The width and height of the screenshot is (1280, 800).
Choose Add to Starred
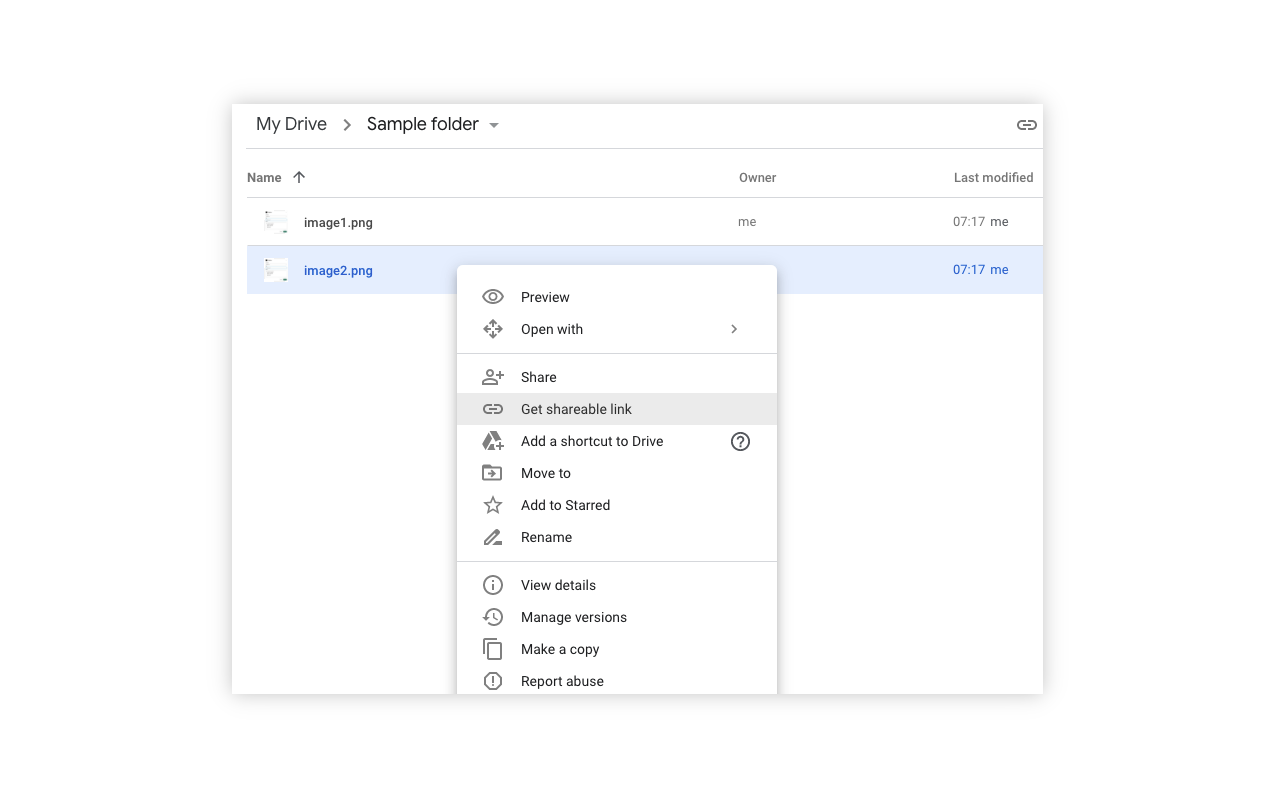[617, 505]
